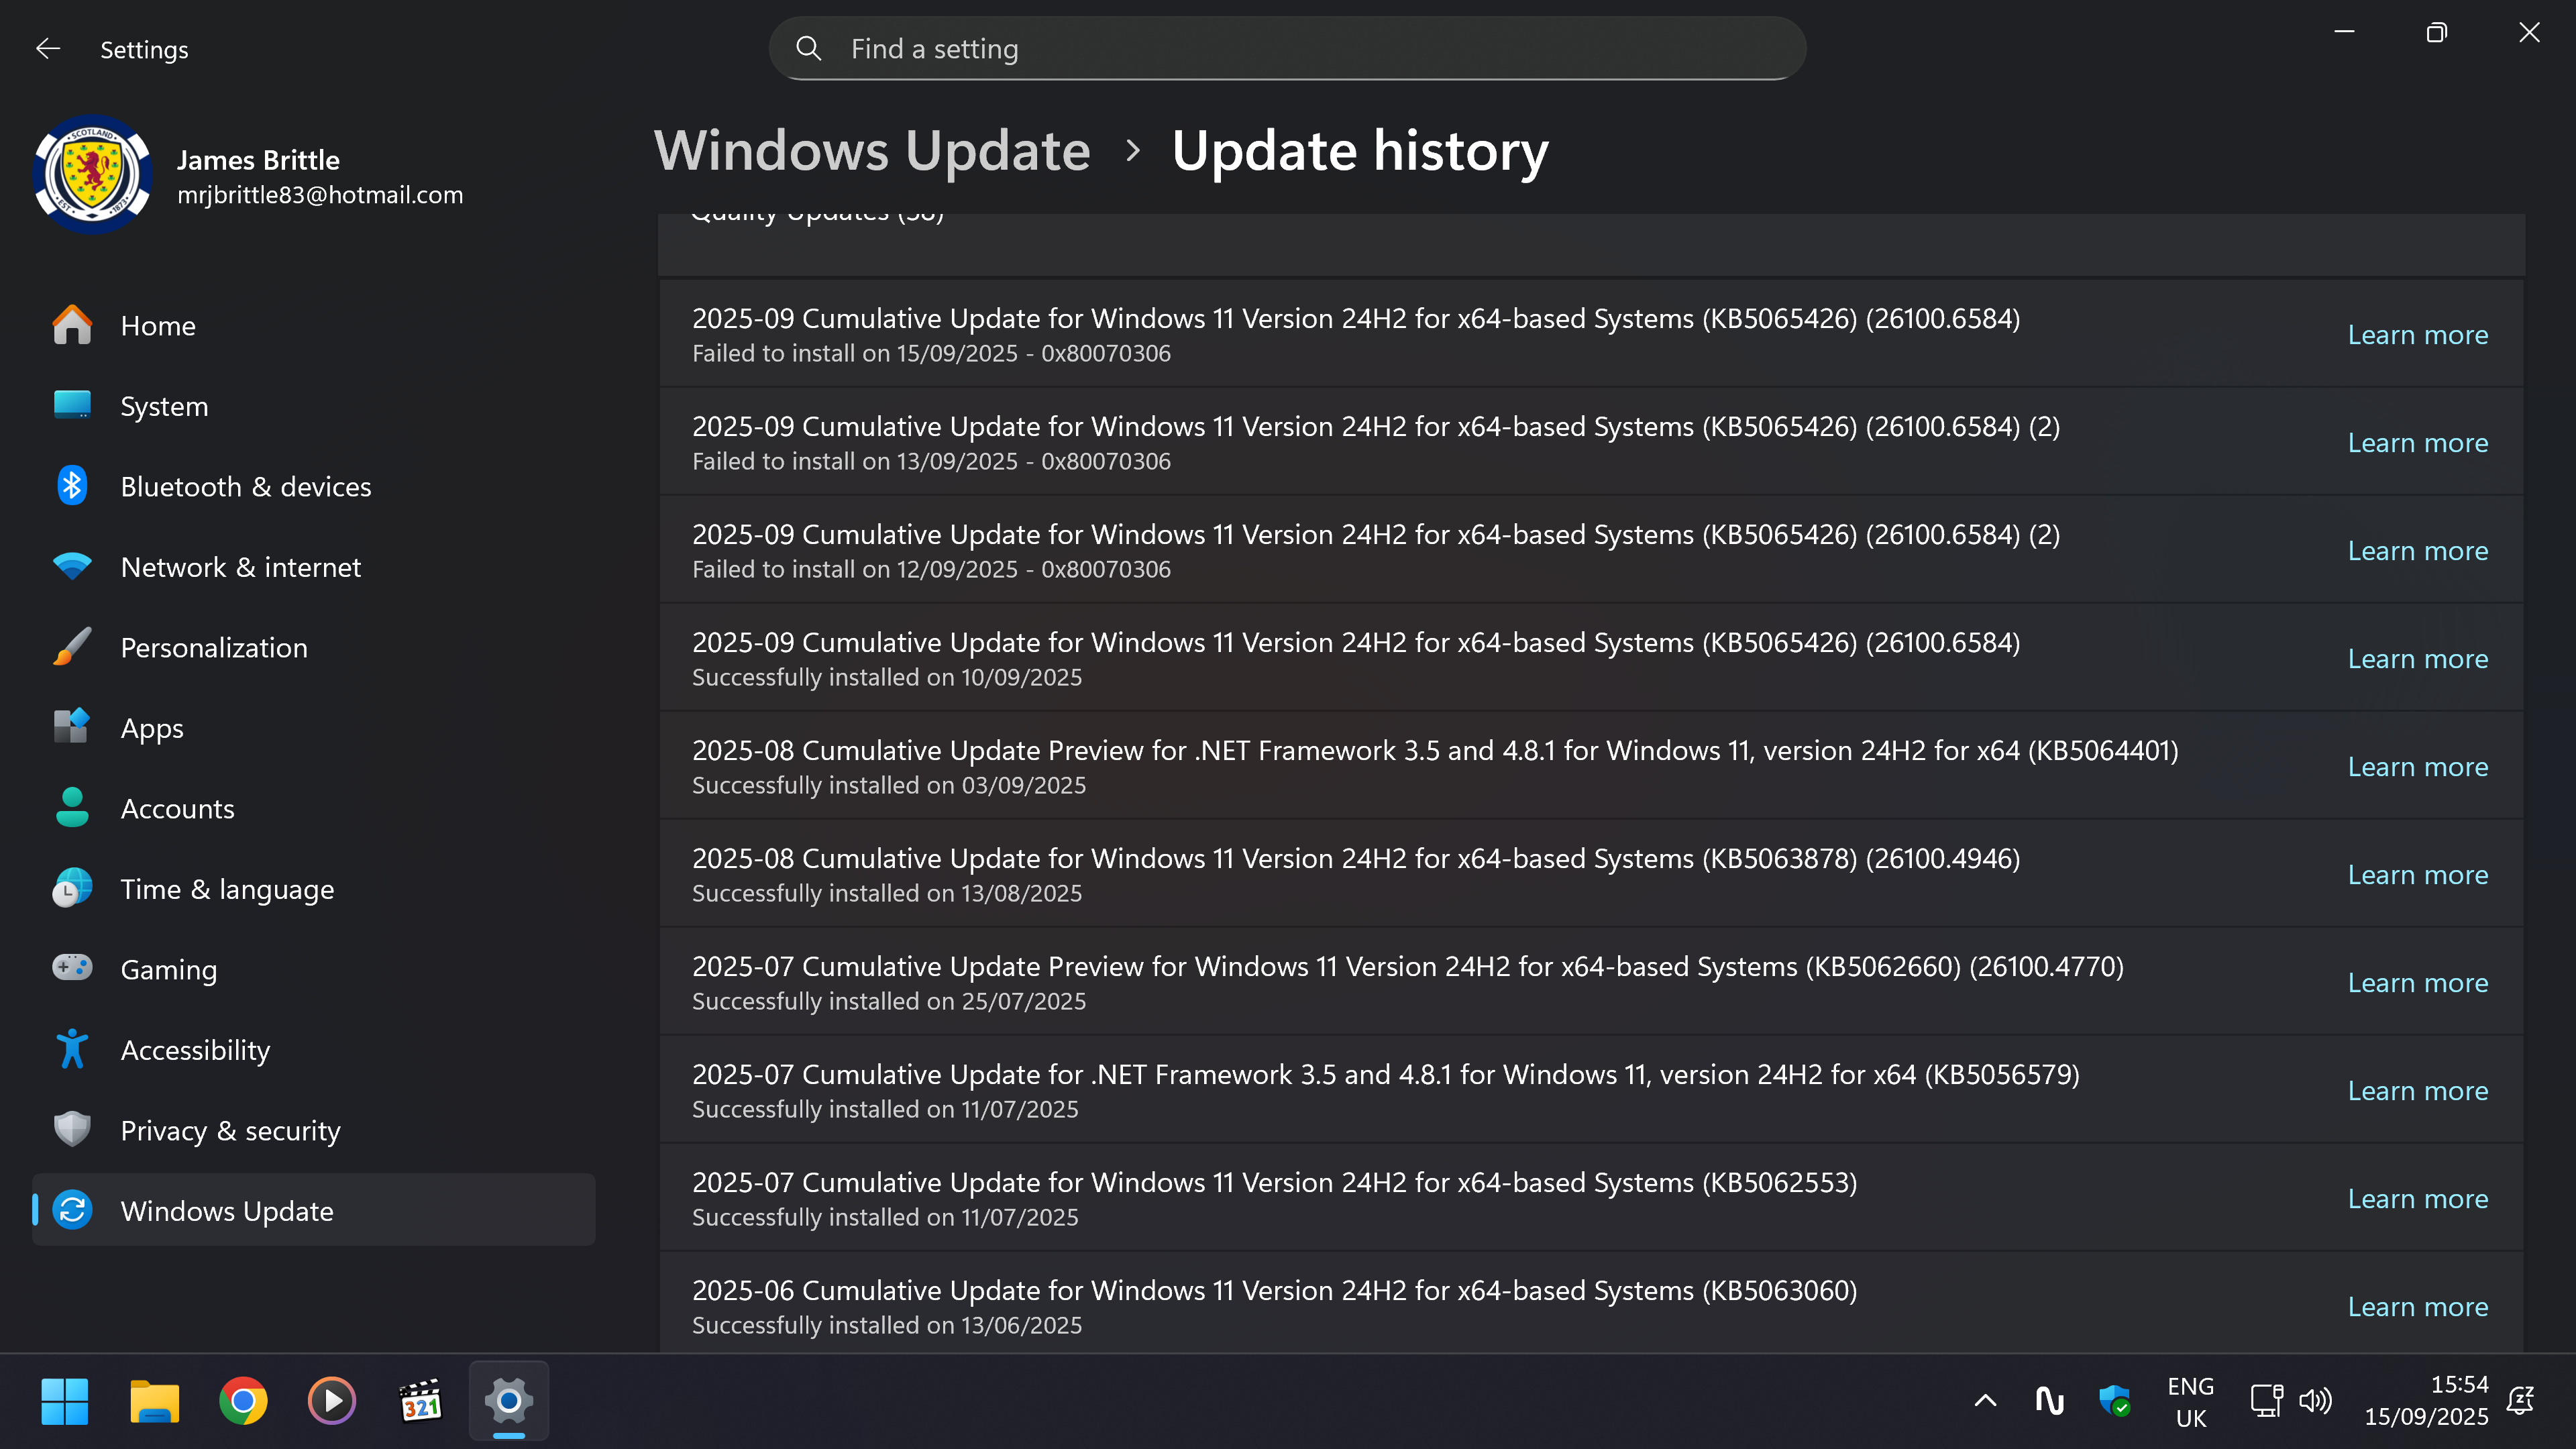
Task: Navigate to Windows Update breadcrumb
Action: [871, 151]
